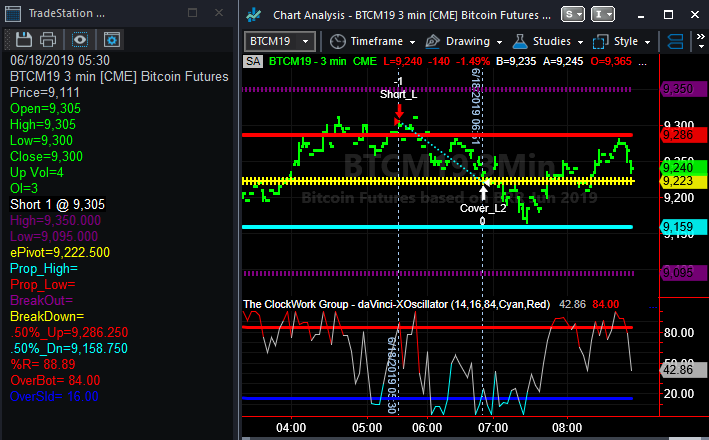Viewport: 709px width, 440px height.
Task: Click the 80.00 oscillator axis label
Action: pos(679,333)
